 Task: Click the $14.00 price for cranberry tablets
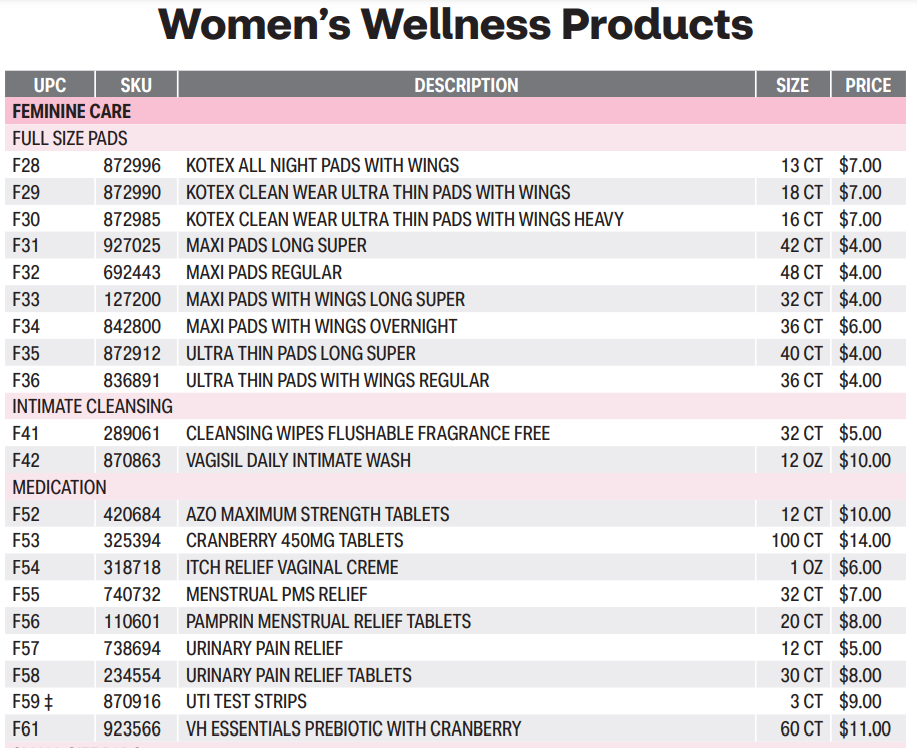pyautogui.click(x=864, y=541)
